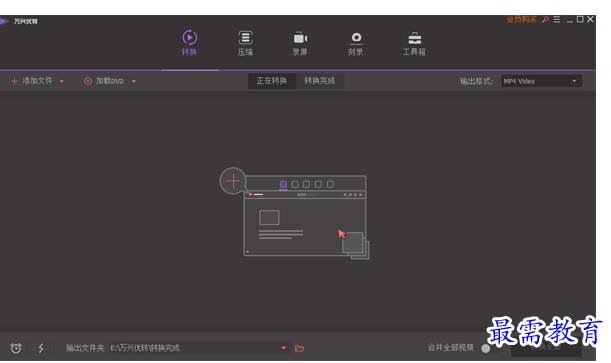Open the 工具箱 toolbox tab

click(414, 43)
